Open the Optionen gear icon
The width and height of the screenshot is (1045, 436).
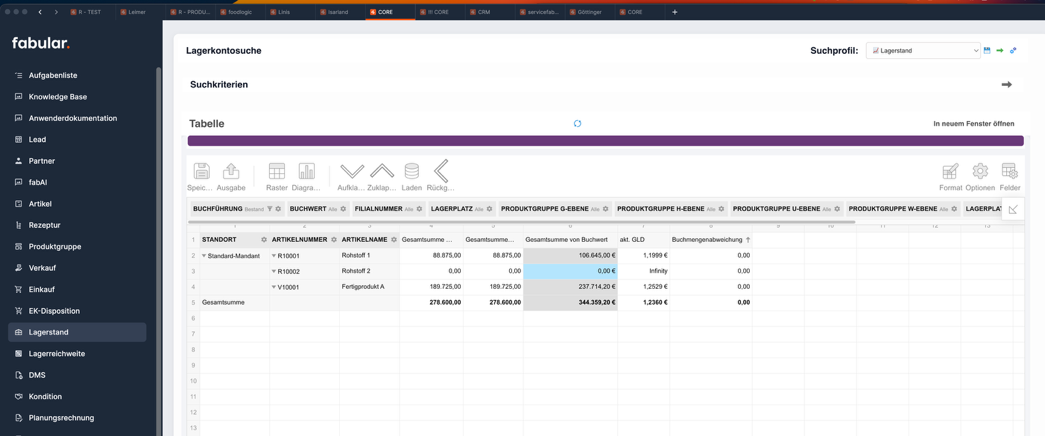click(980, 172)
